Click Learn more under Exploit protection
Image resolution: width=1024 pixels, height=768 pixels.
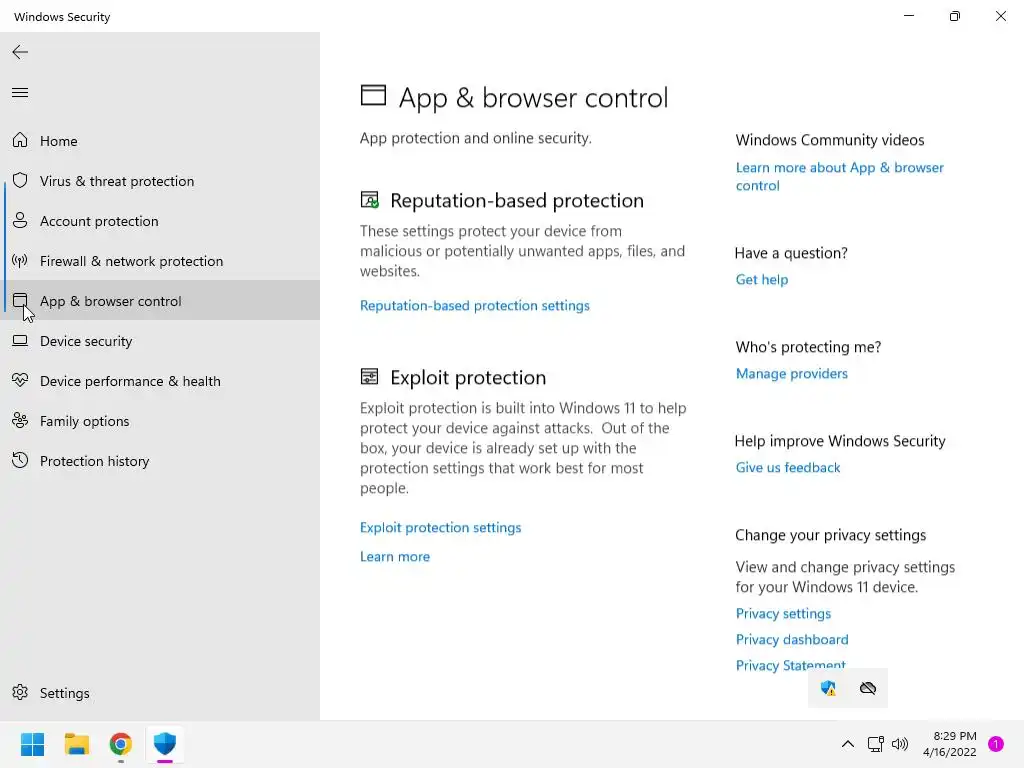pos(395,556)
